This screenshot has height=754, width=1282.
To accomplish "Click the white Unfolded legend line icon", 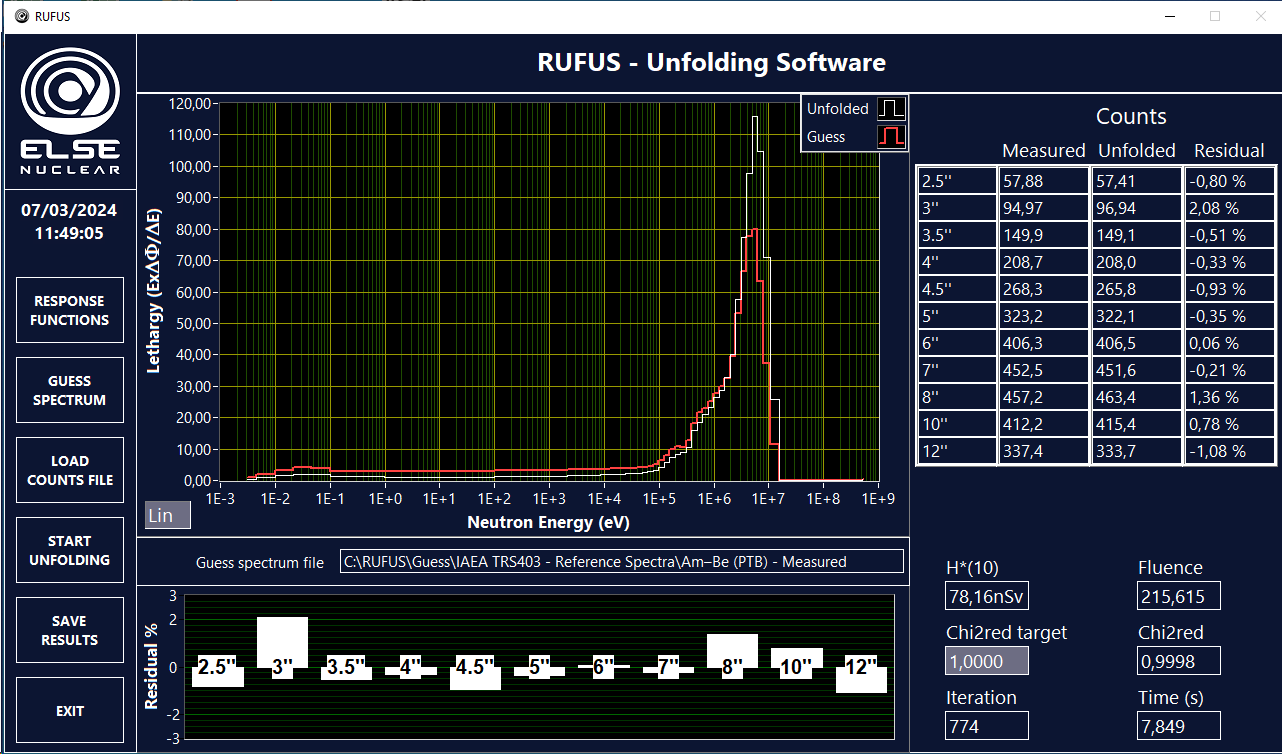I will [x=891, y=108].
